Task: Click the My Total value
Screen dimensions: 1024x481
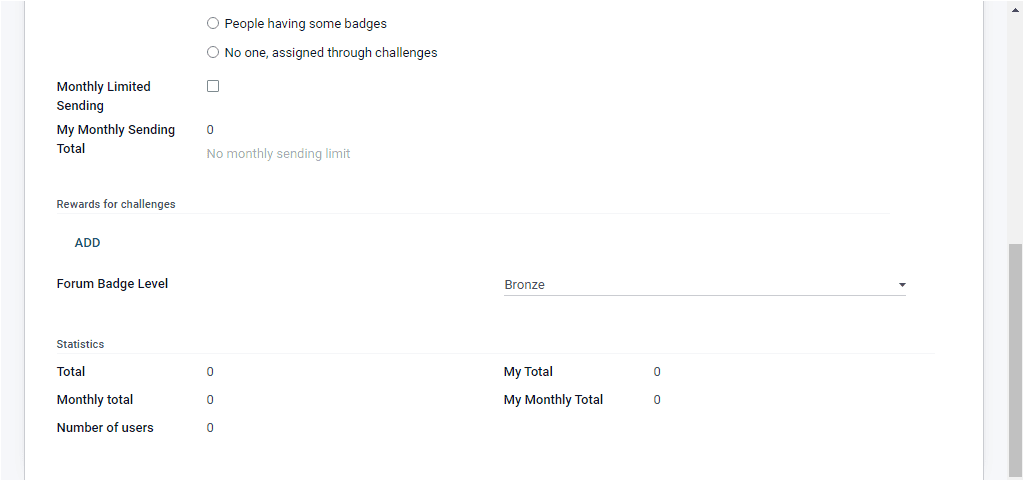Action: tap(657, 372)
